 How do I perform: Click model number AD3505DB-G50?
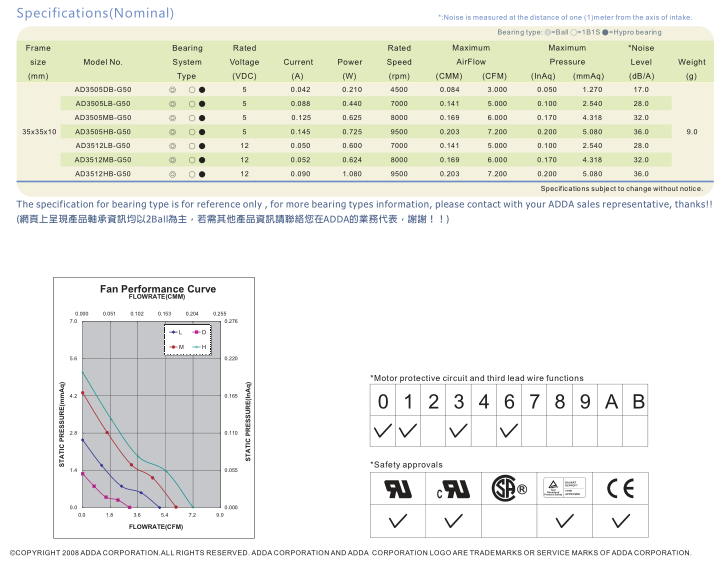pyautogui.click(x=103, y=90)
